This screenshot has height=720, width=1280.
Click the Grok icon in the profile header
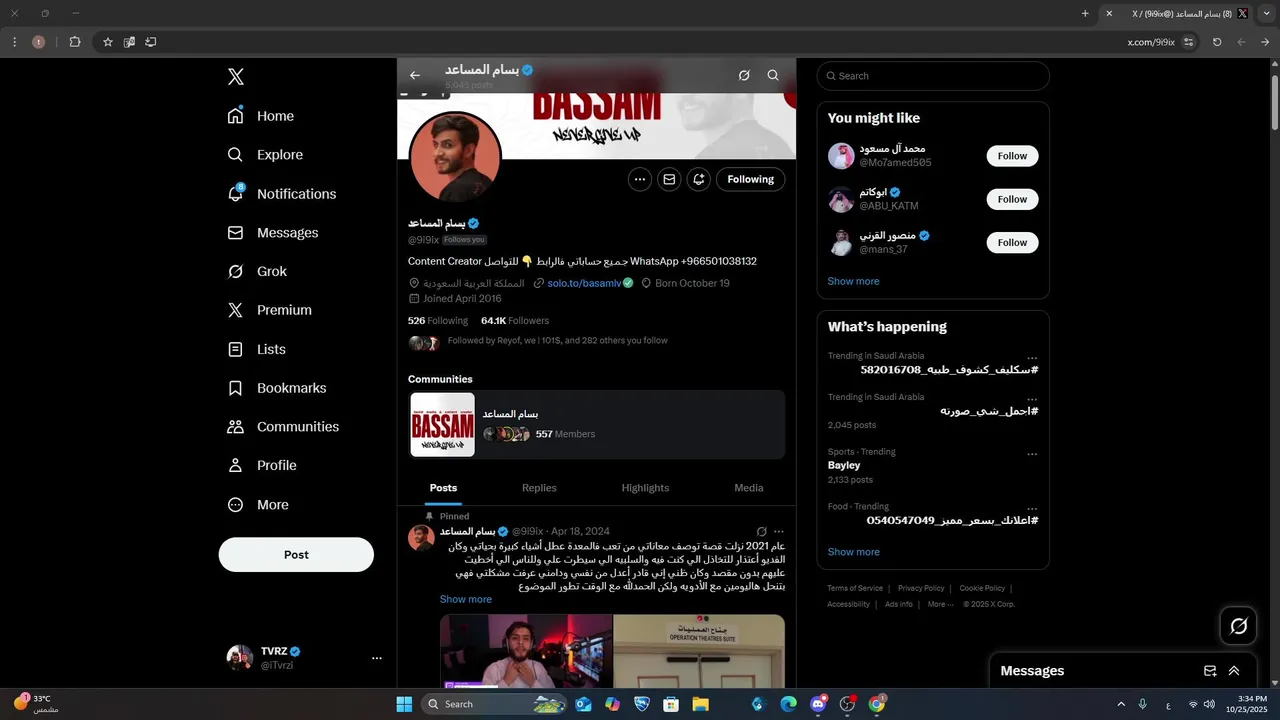coord(744,75)
